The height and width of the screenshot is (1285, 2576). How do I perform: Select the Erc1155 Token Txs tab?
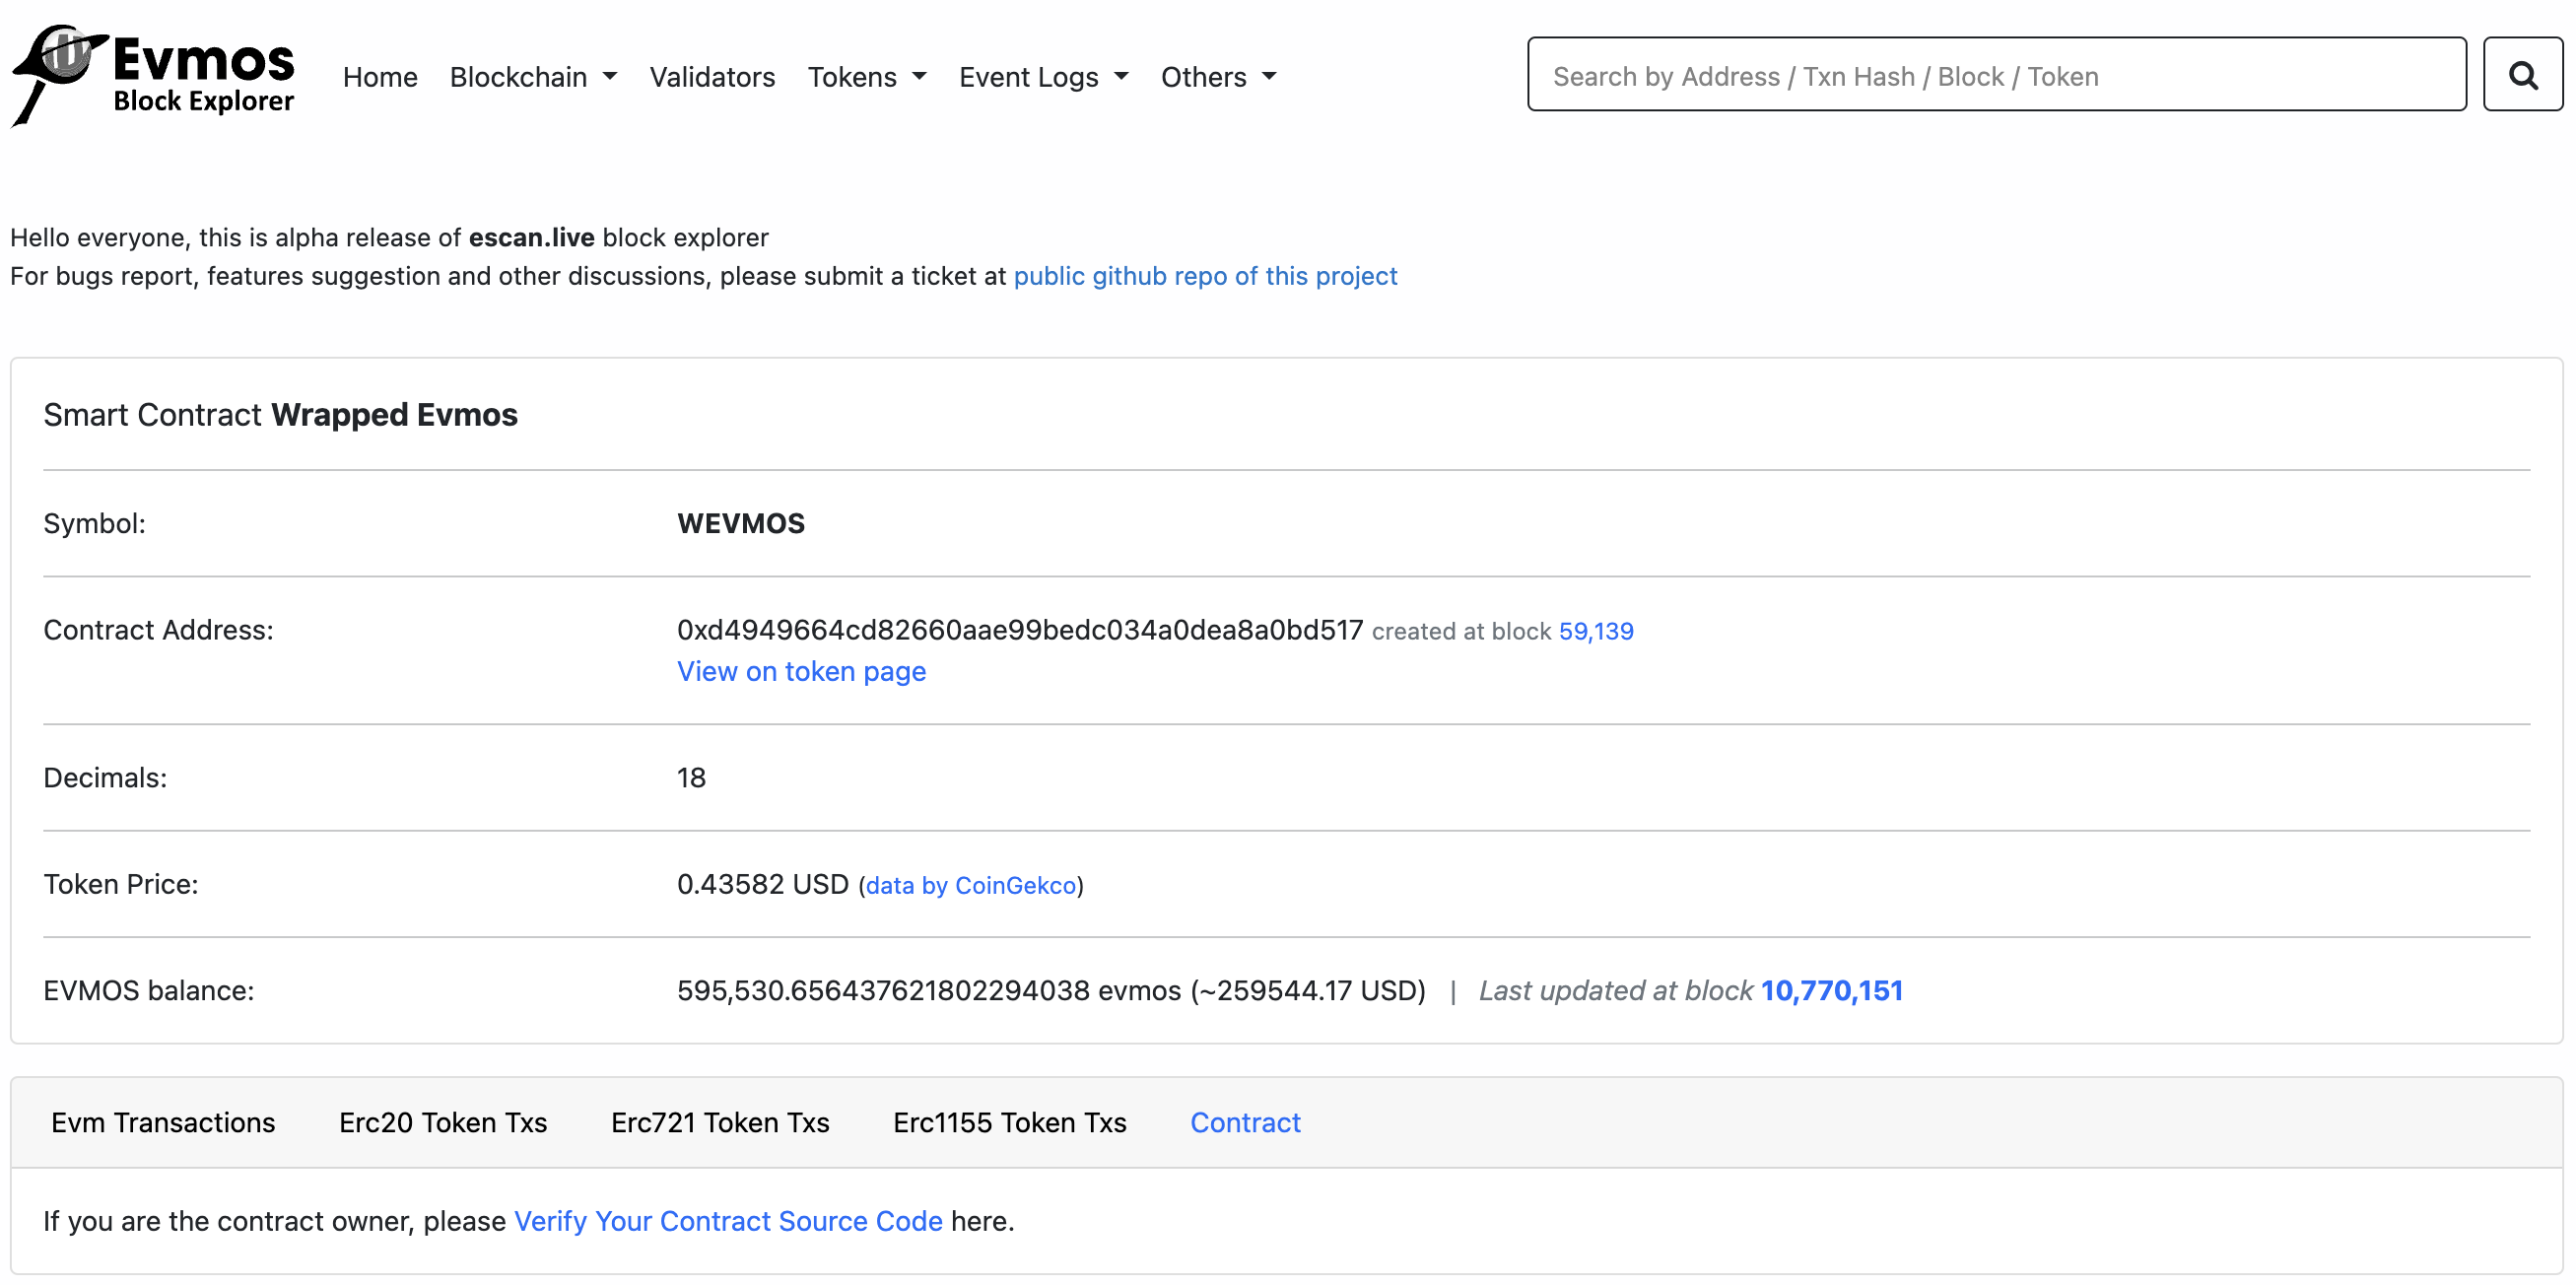[1009, 1122]
